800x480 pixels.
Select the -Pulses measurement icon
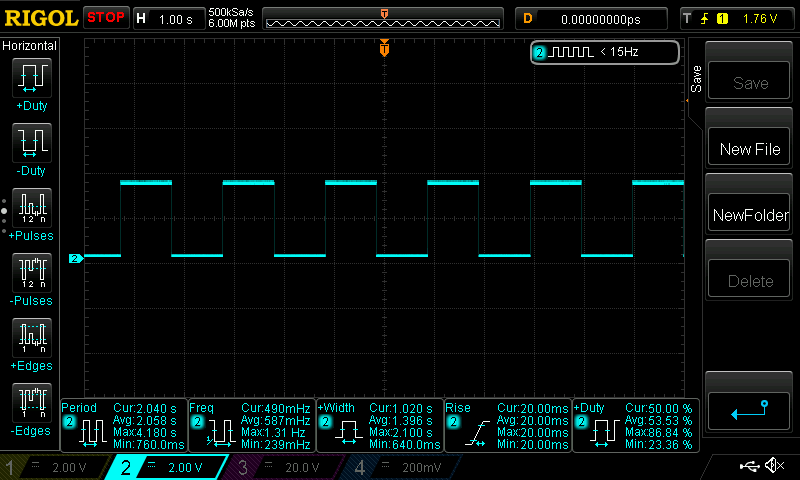coord(32,272)
